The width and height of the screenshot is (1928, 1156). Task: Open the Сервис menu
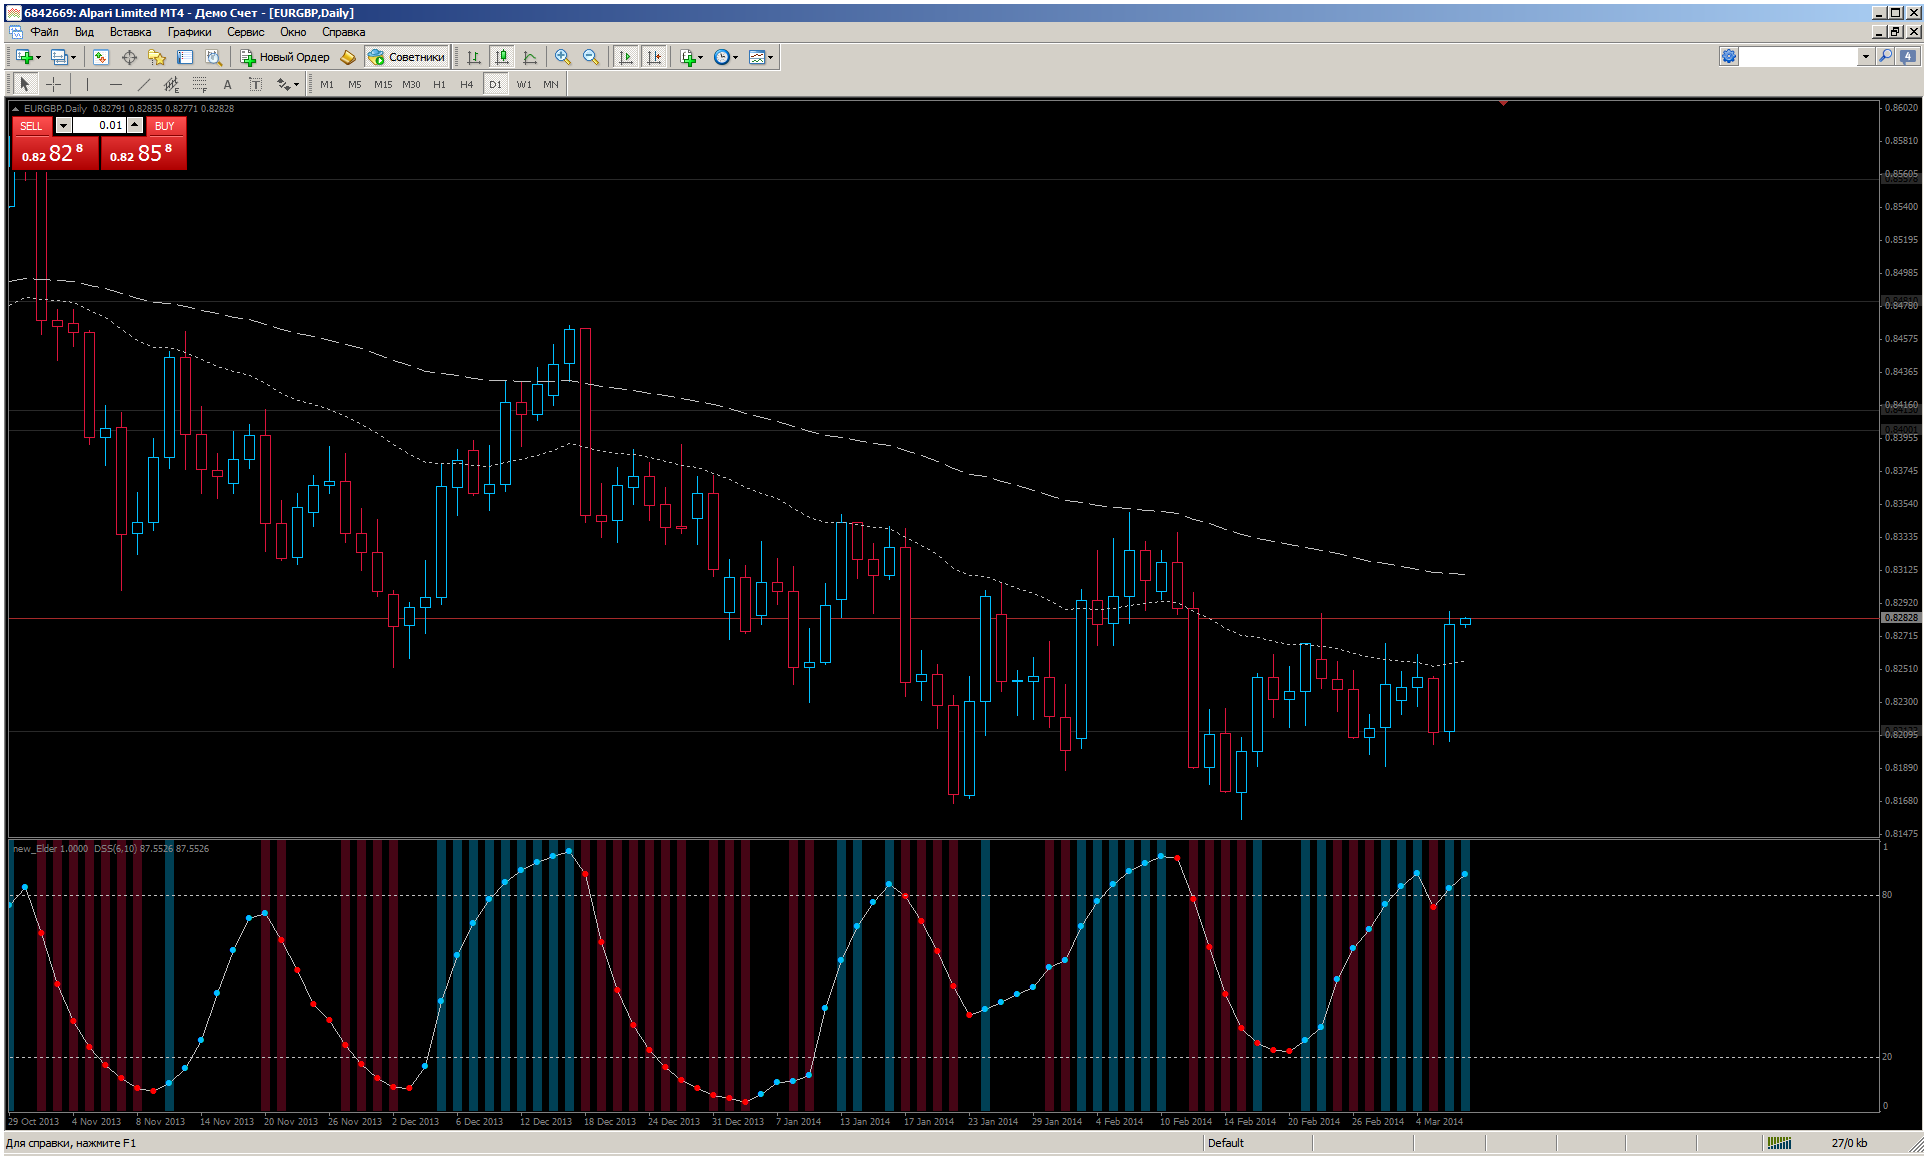[245, 32]
